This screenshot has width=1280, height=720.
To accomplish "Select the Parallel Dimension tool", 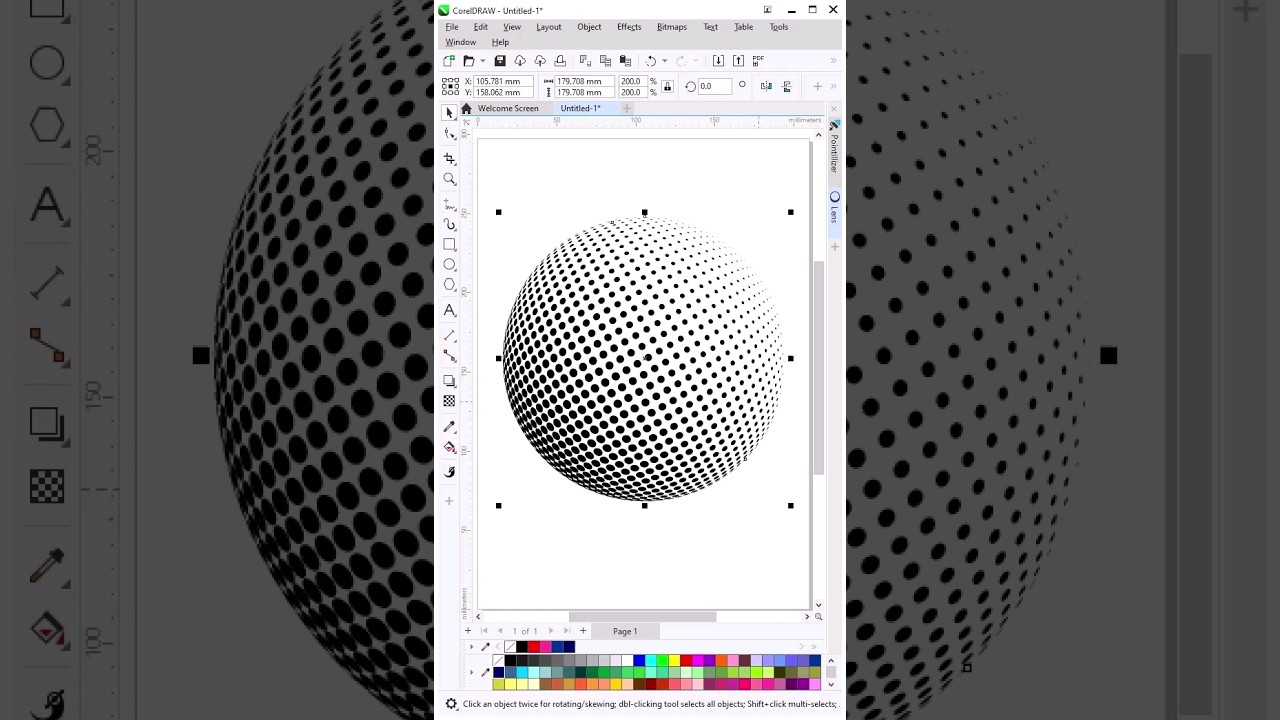I will 449,335.
